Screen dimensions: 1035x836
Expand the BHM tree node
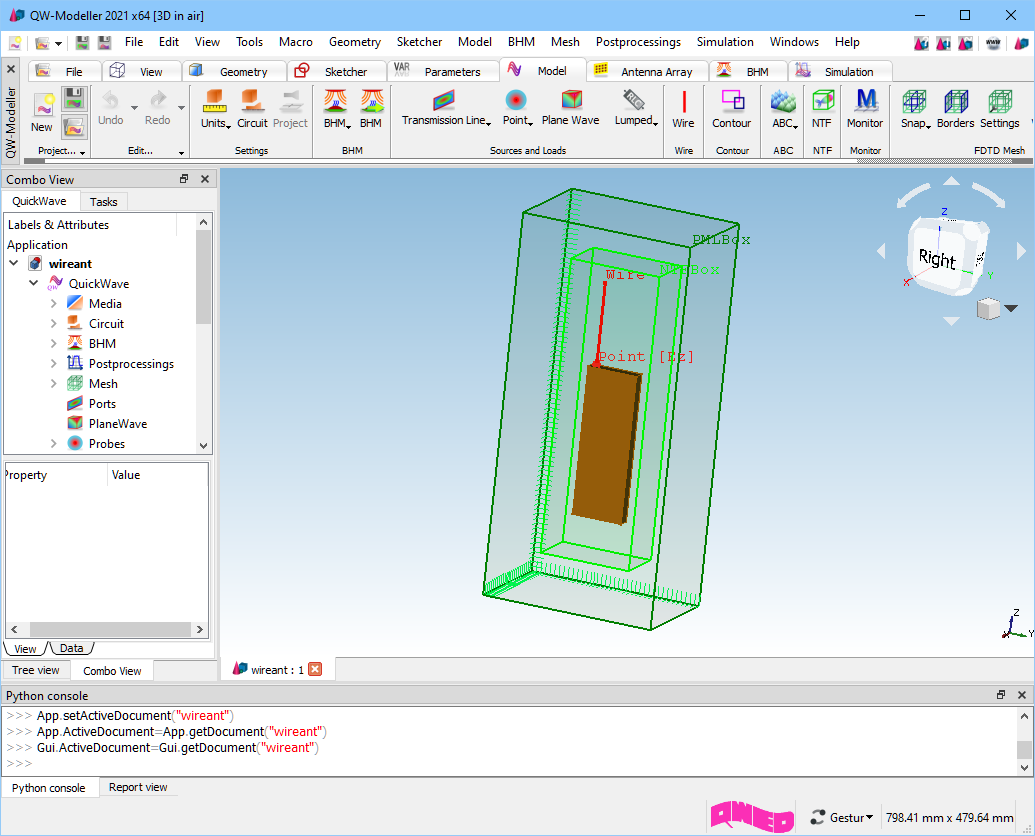coord(53,343)
